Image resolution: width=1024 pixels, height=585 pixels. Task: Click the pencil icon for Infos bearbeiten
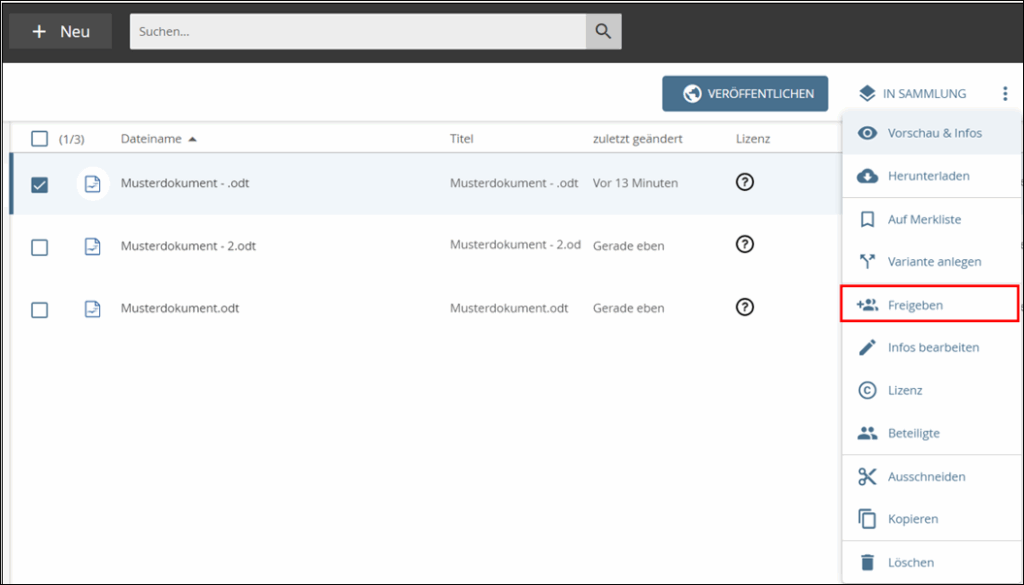click(x=867, y=347)
